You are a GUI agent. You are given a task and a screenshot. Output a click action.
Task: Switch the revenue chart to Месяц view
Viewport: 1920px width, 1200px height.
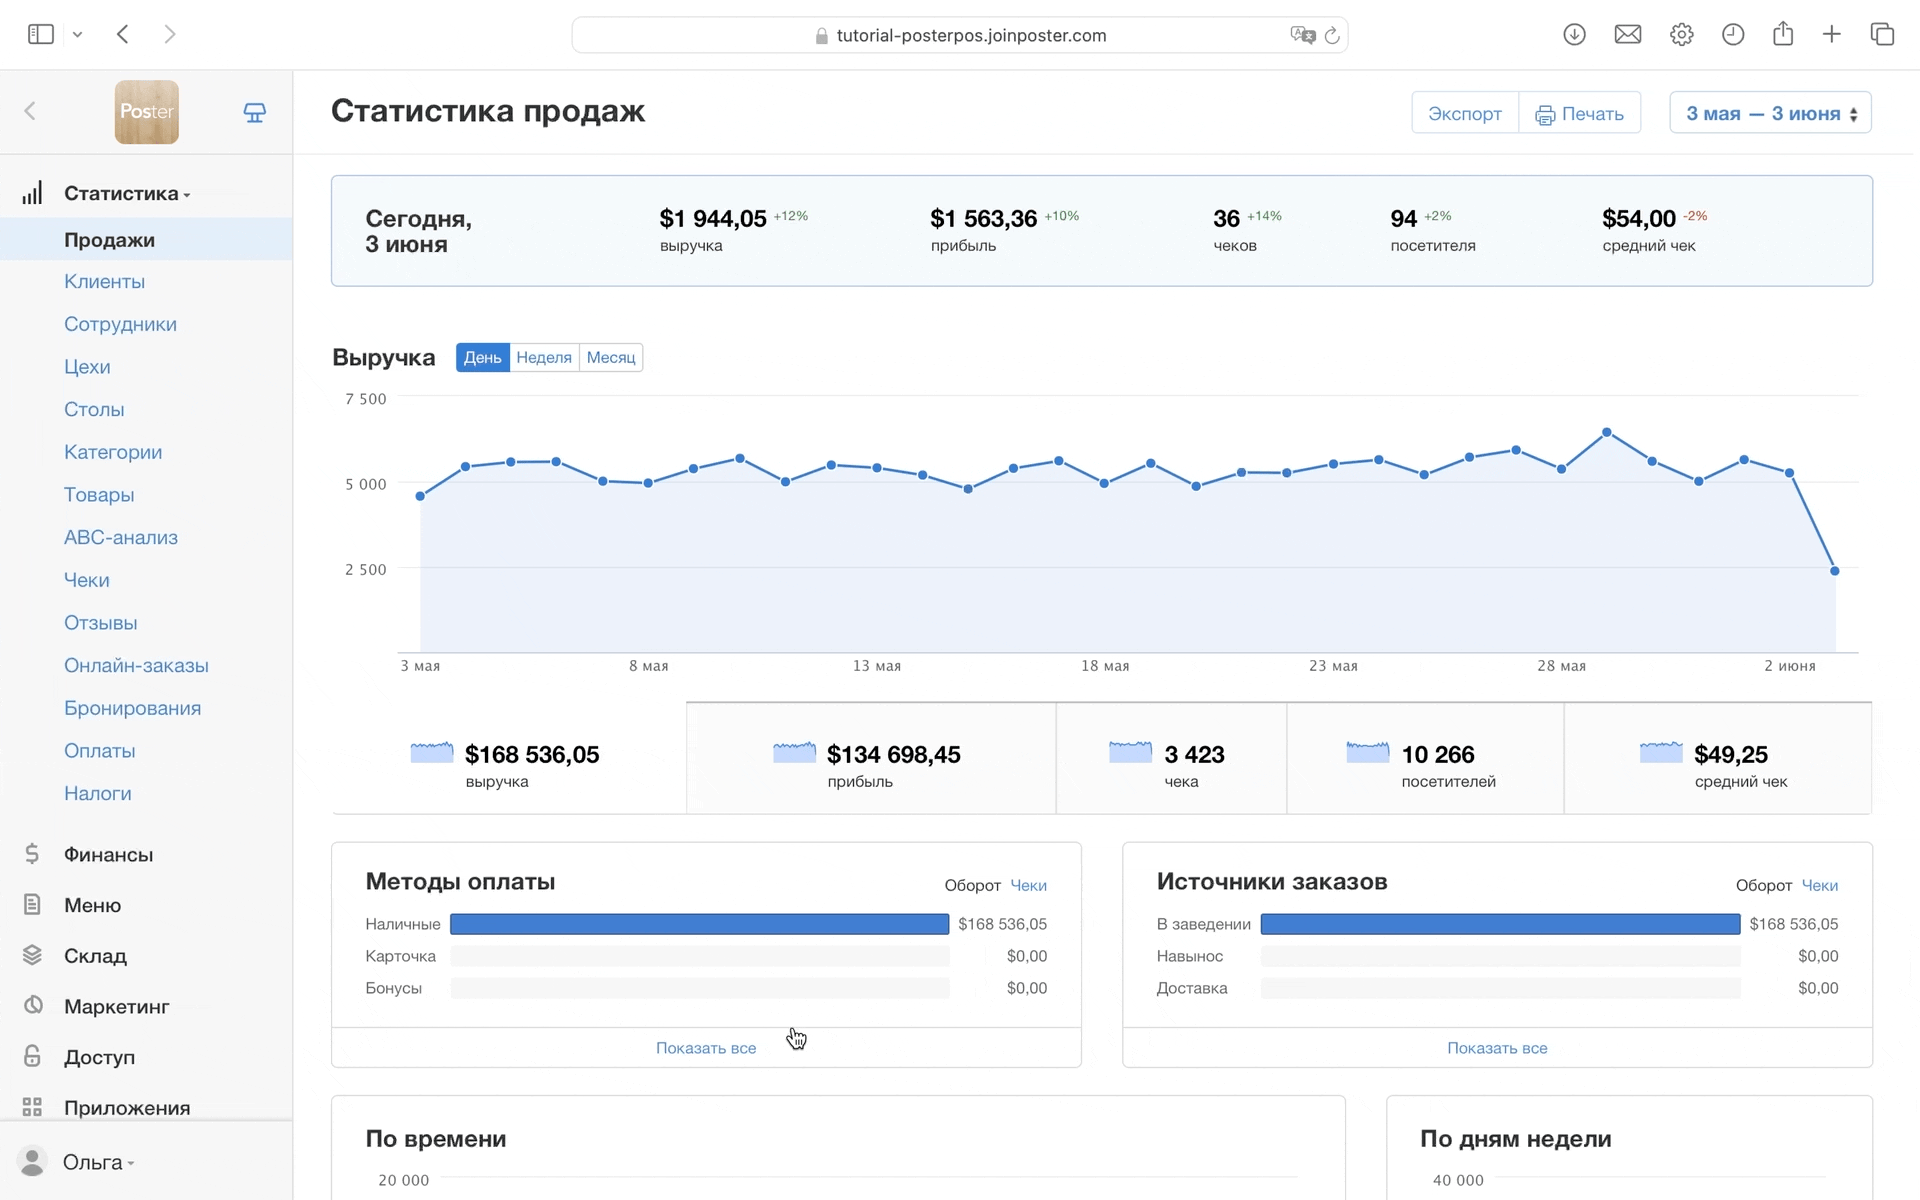pyautogui.click(x=610, y=357)
